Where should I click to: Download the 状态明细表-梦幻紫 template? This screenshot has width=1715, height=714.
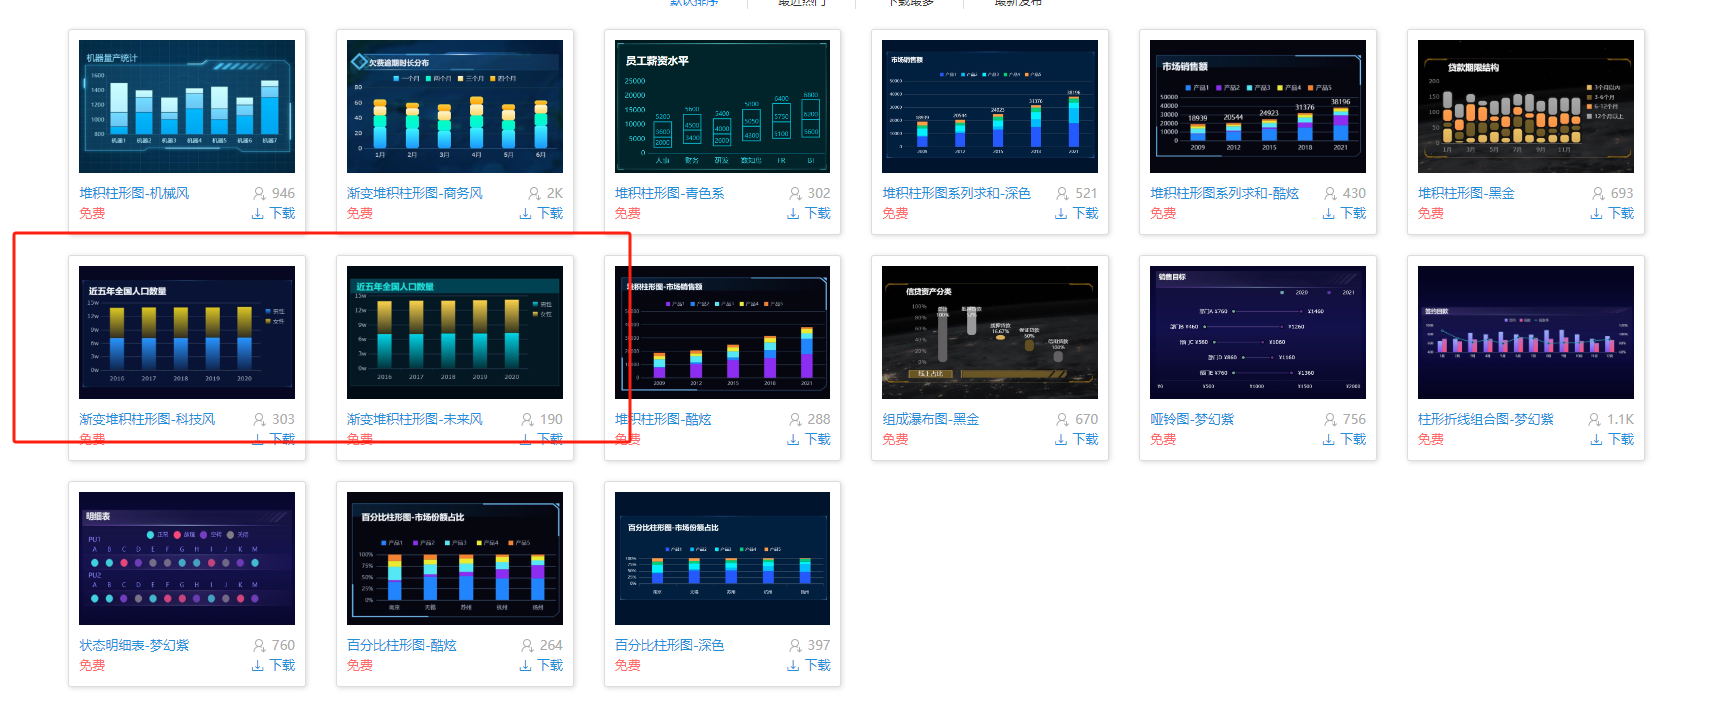(273, 665)
